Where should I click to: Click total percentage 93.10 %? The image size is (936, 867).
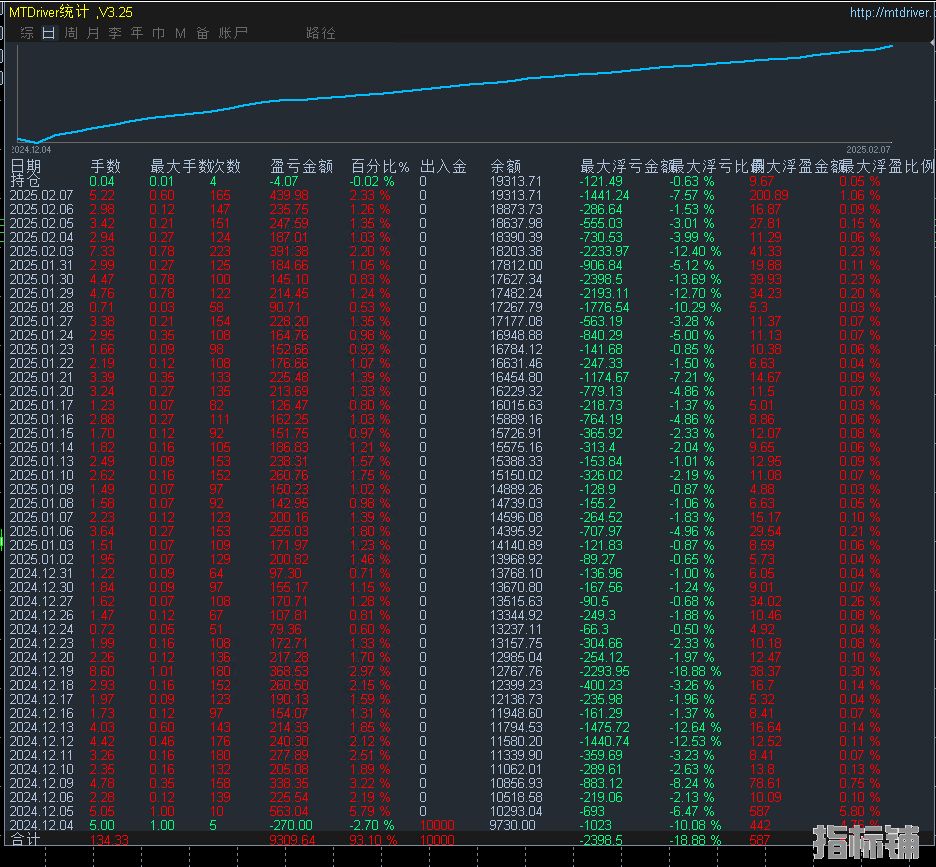click(374, 840)
